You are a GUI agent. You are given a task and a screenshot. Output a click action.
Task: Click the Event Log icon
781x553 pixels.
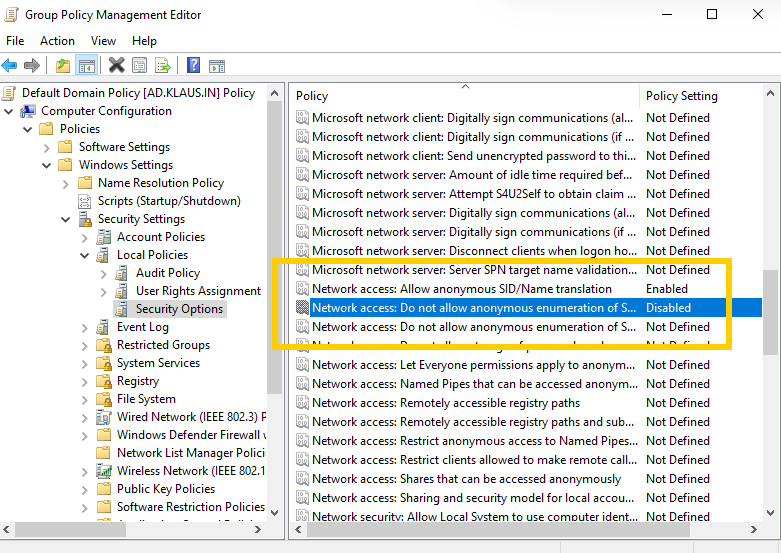[103, 327]
